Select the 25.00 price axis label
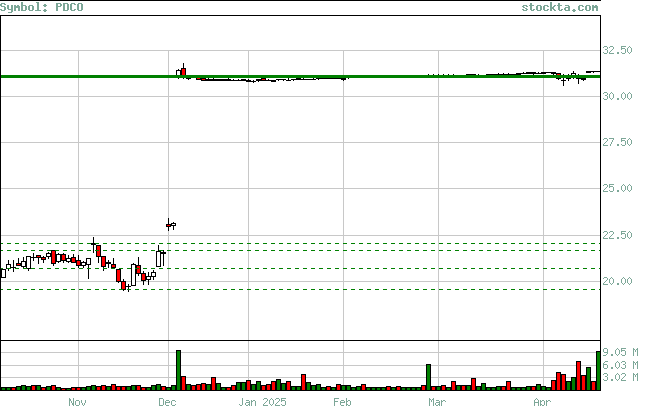This screenshot has height=406, width=655. (x=617, y=188)
